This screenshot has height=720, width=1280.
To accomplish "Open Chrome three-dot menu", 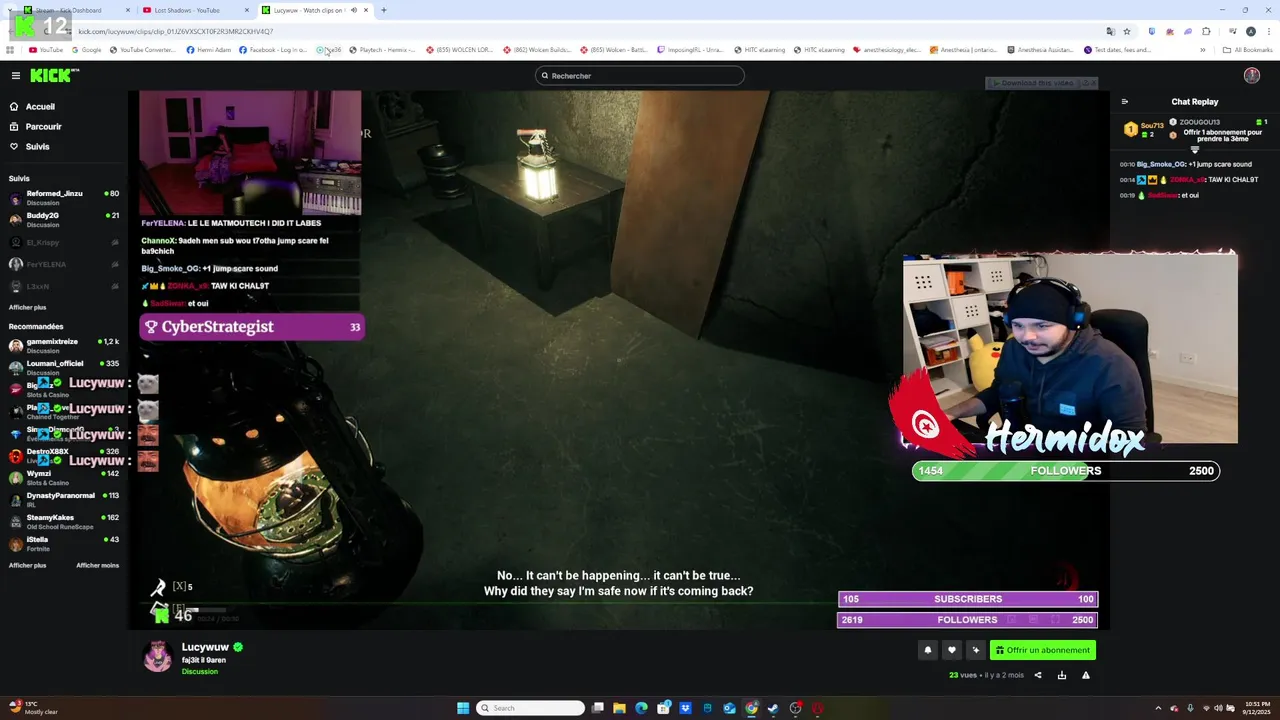I will [x=1267, y=31].
